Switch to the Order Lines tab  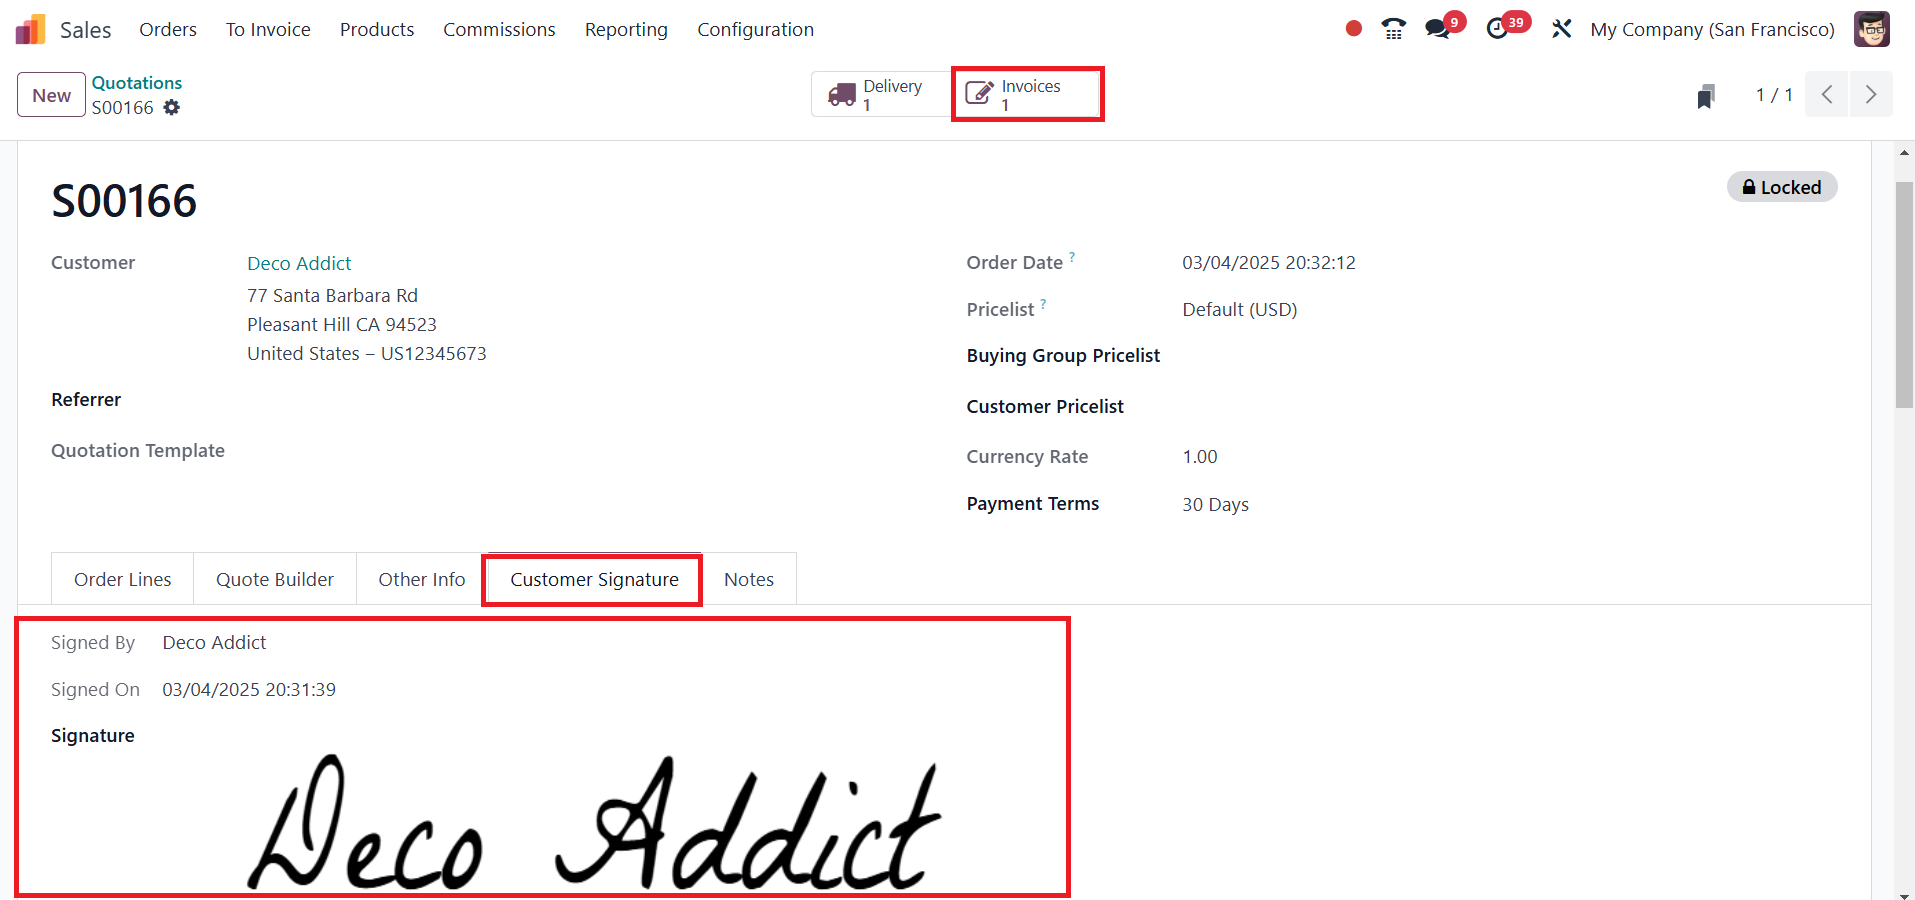click(123, 579)
